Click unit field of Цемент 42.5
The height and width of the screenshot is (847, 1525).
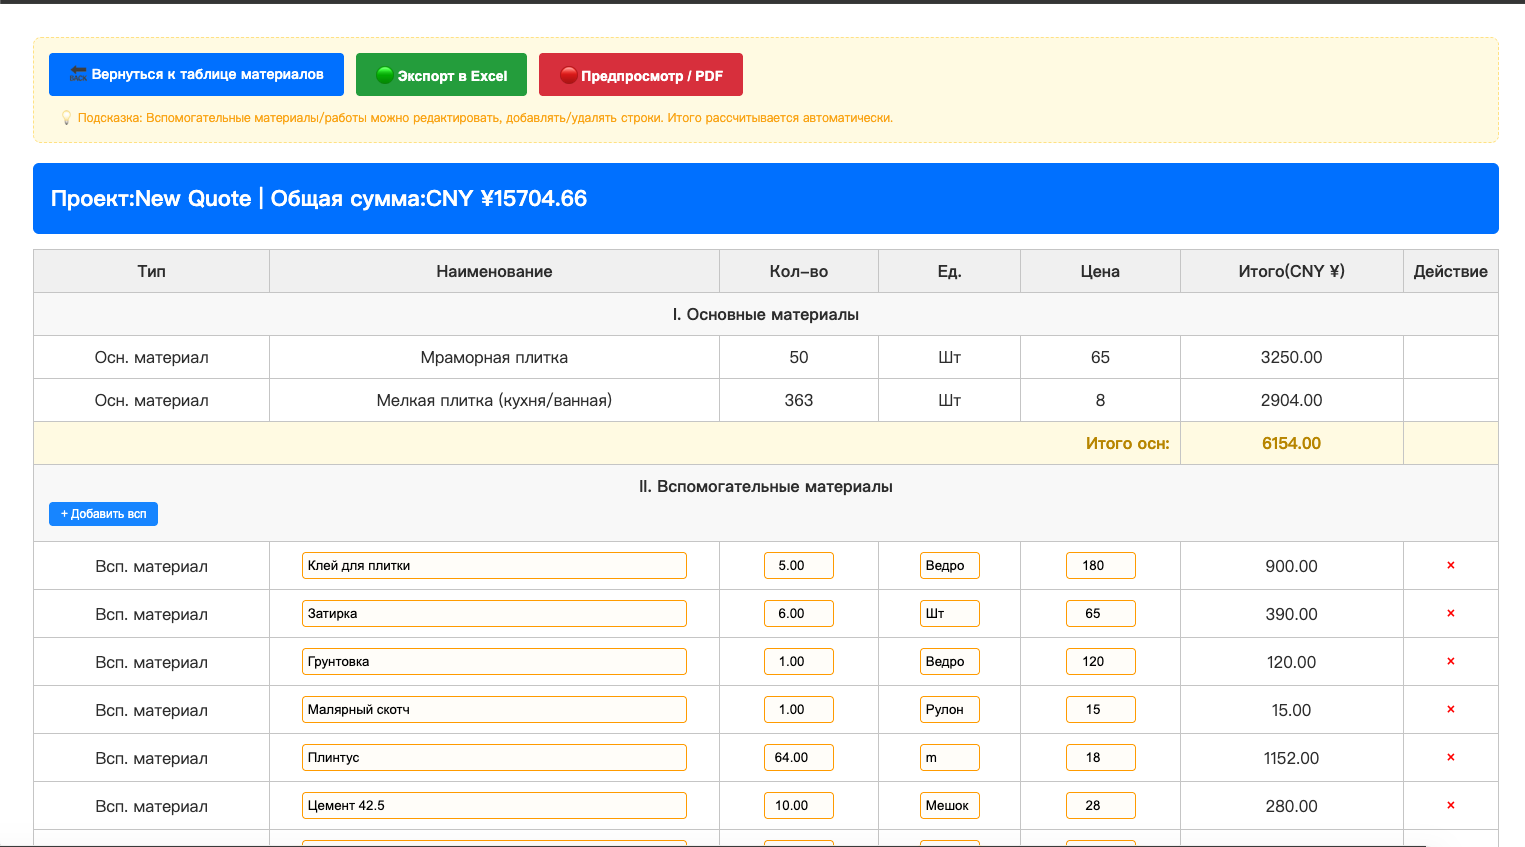click(950, 806)
